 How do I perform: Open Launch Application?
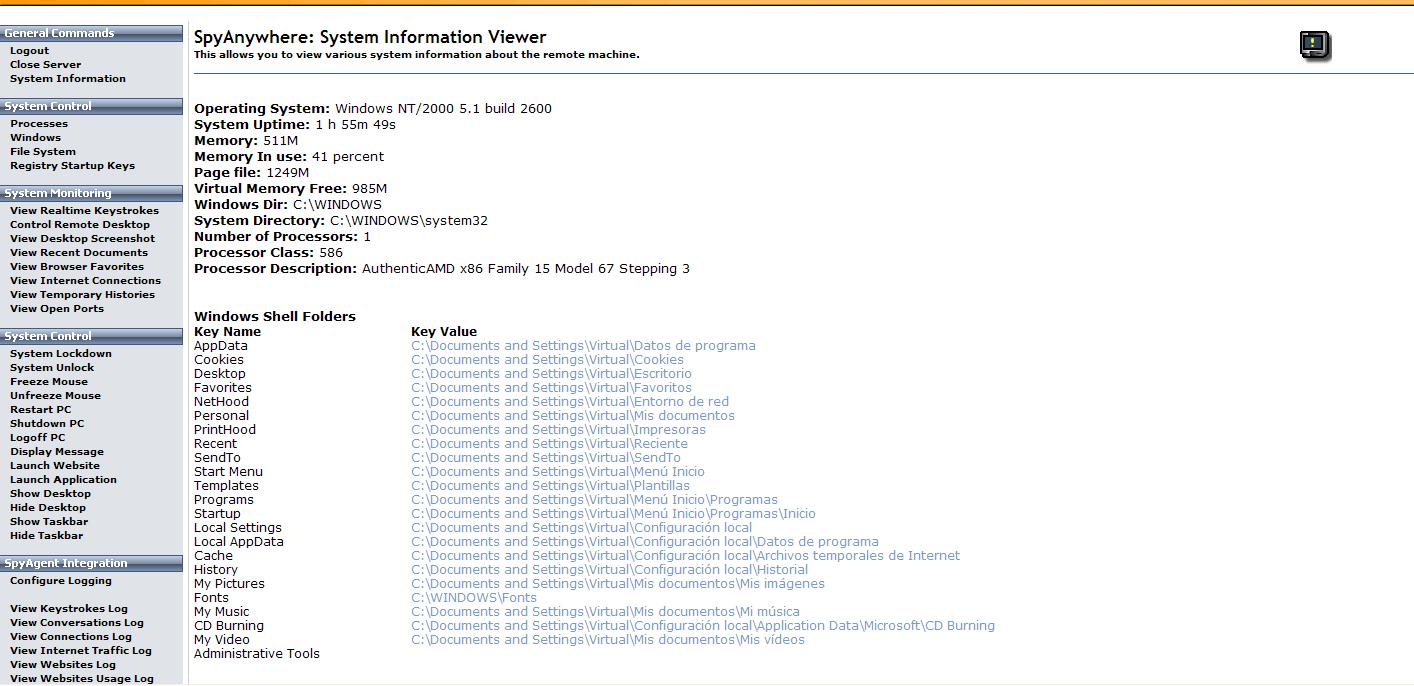pos(63,480)
